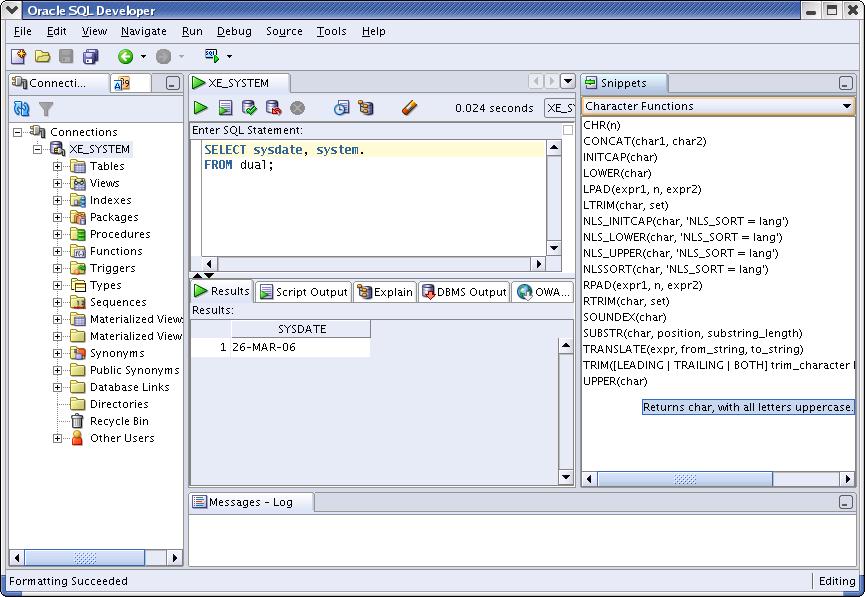865x597 pixels.
Task: Open the worksheet connection dropdown
Action: [x=559, y=108]
